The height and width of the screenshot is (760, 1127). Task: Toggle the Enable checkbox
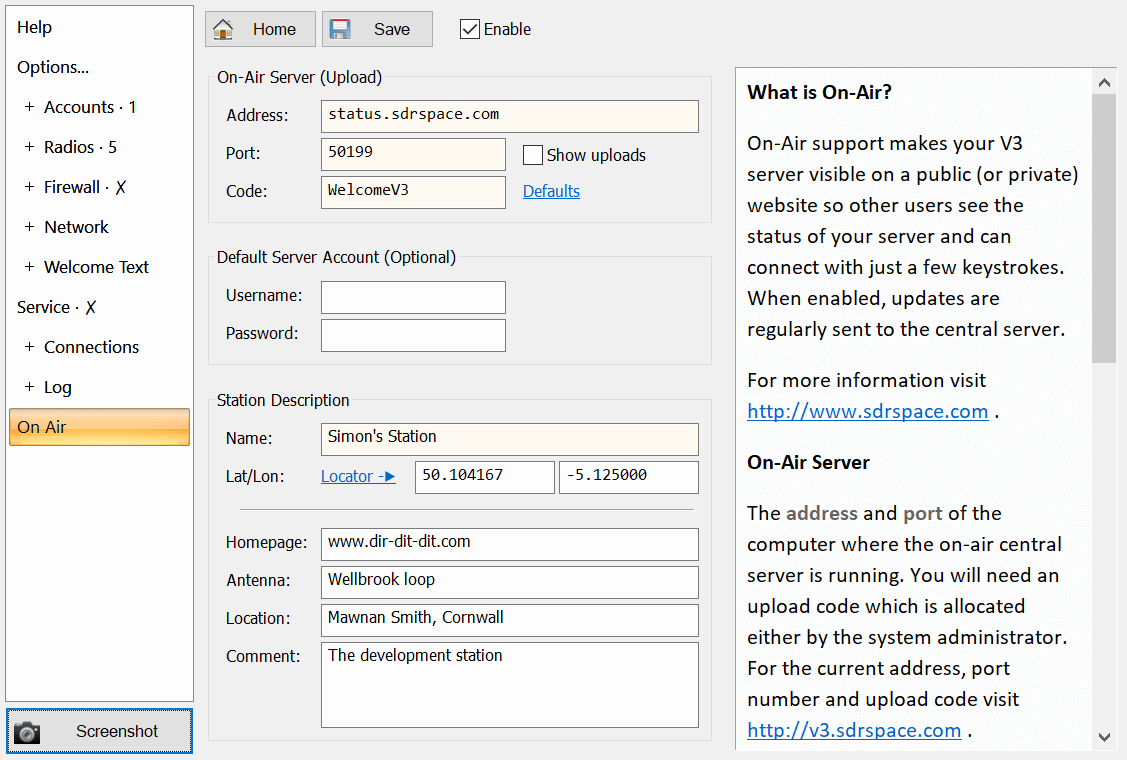pos(469,29)
